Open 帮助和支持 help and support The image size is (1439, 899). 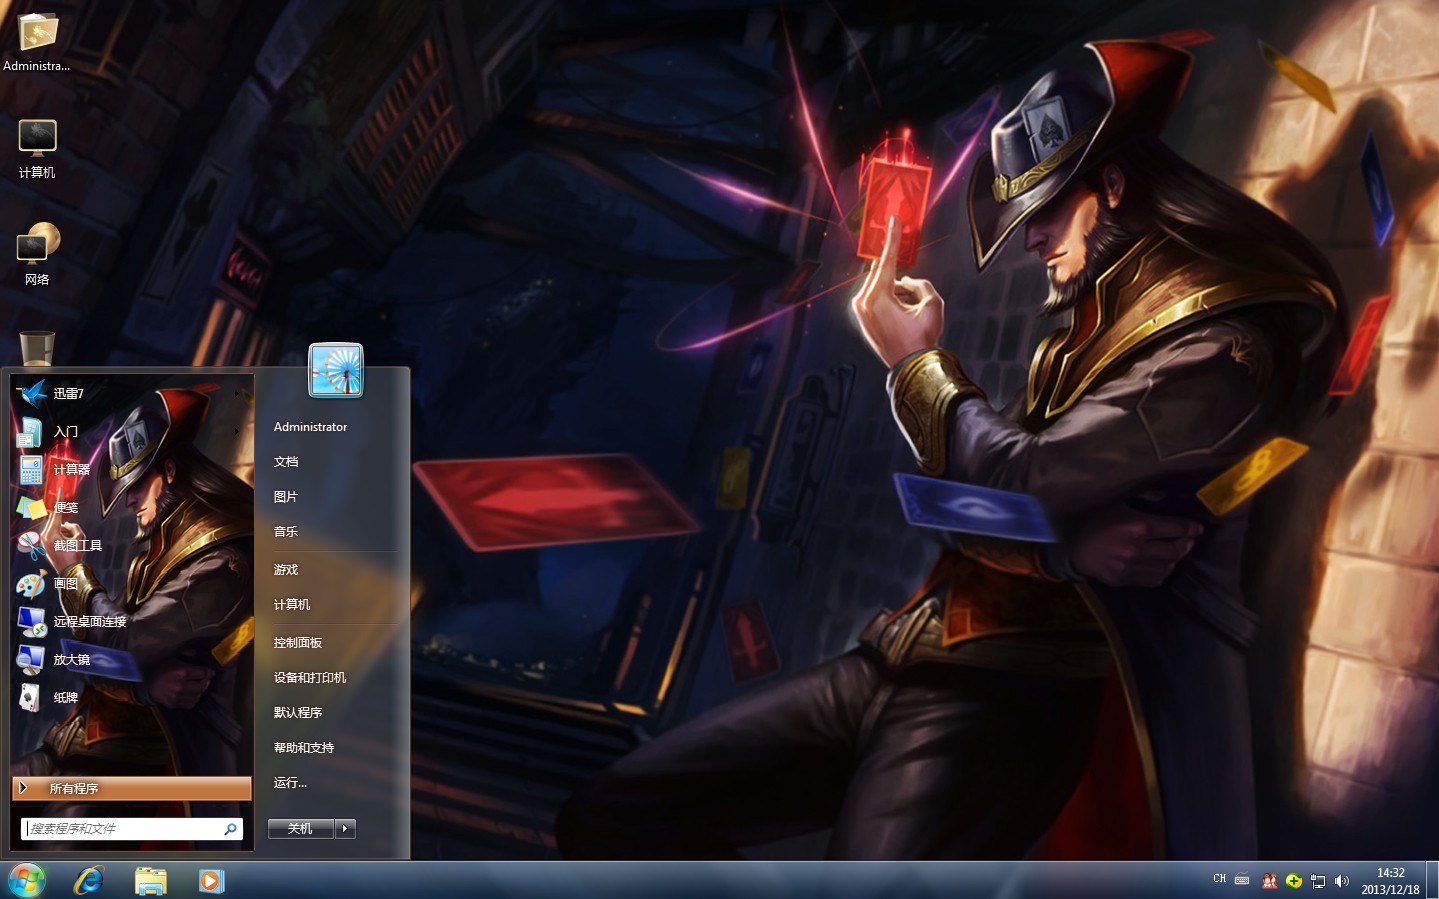[x=304, y=747]
